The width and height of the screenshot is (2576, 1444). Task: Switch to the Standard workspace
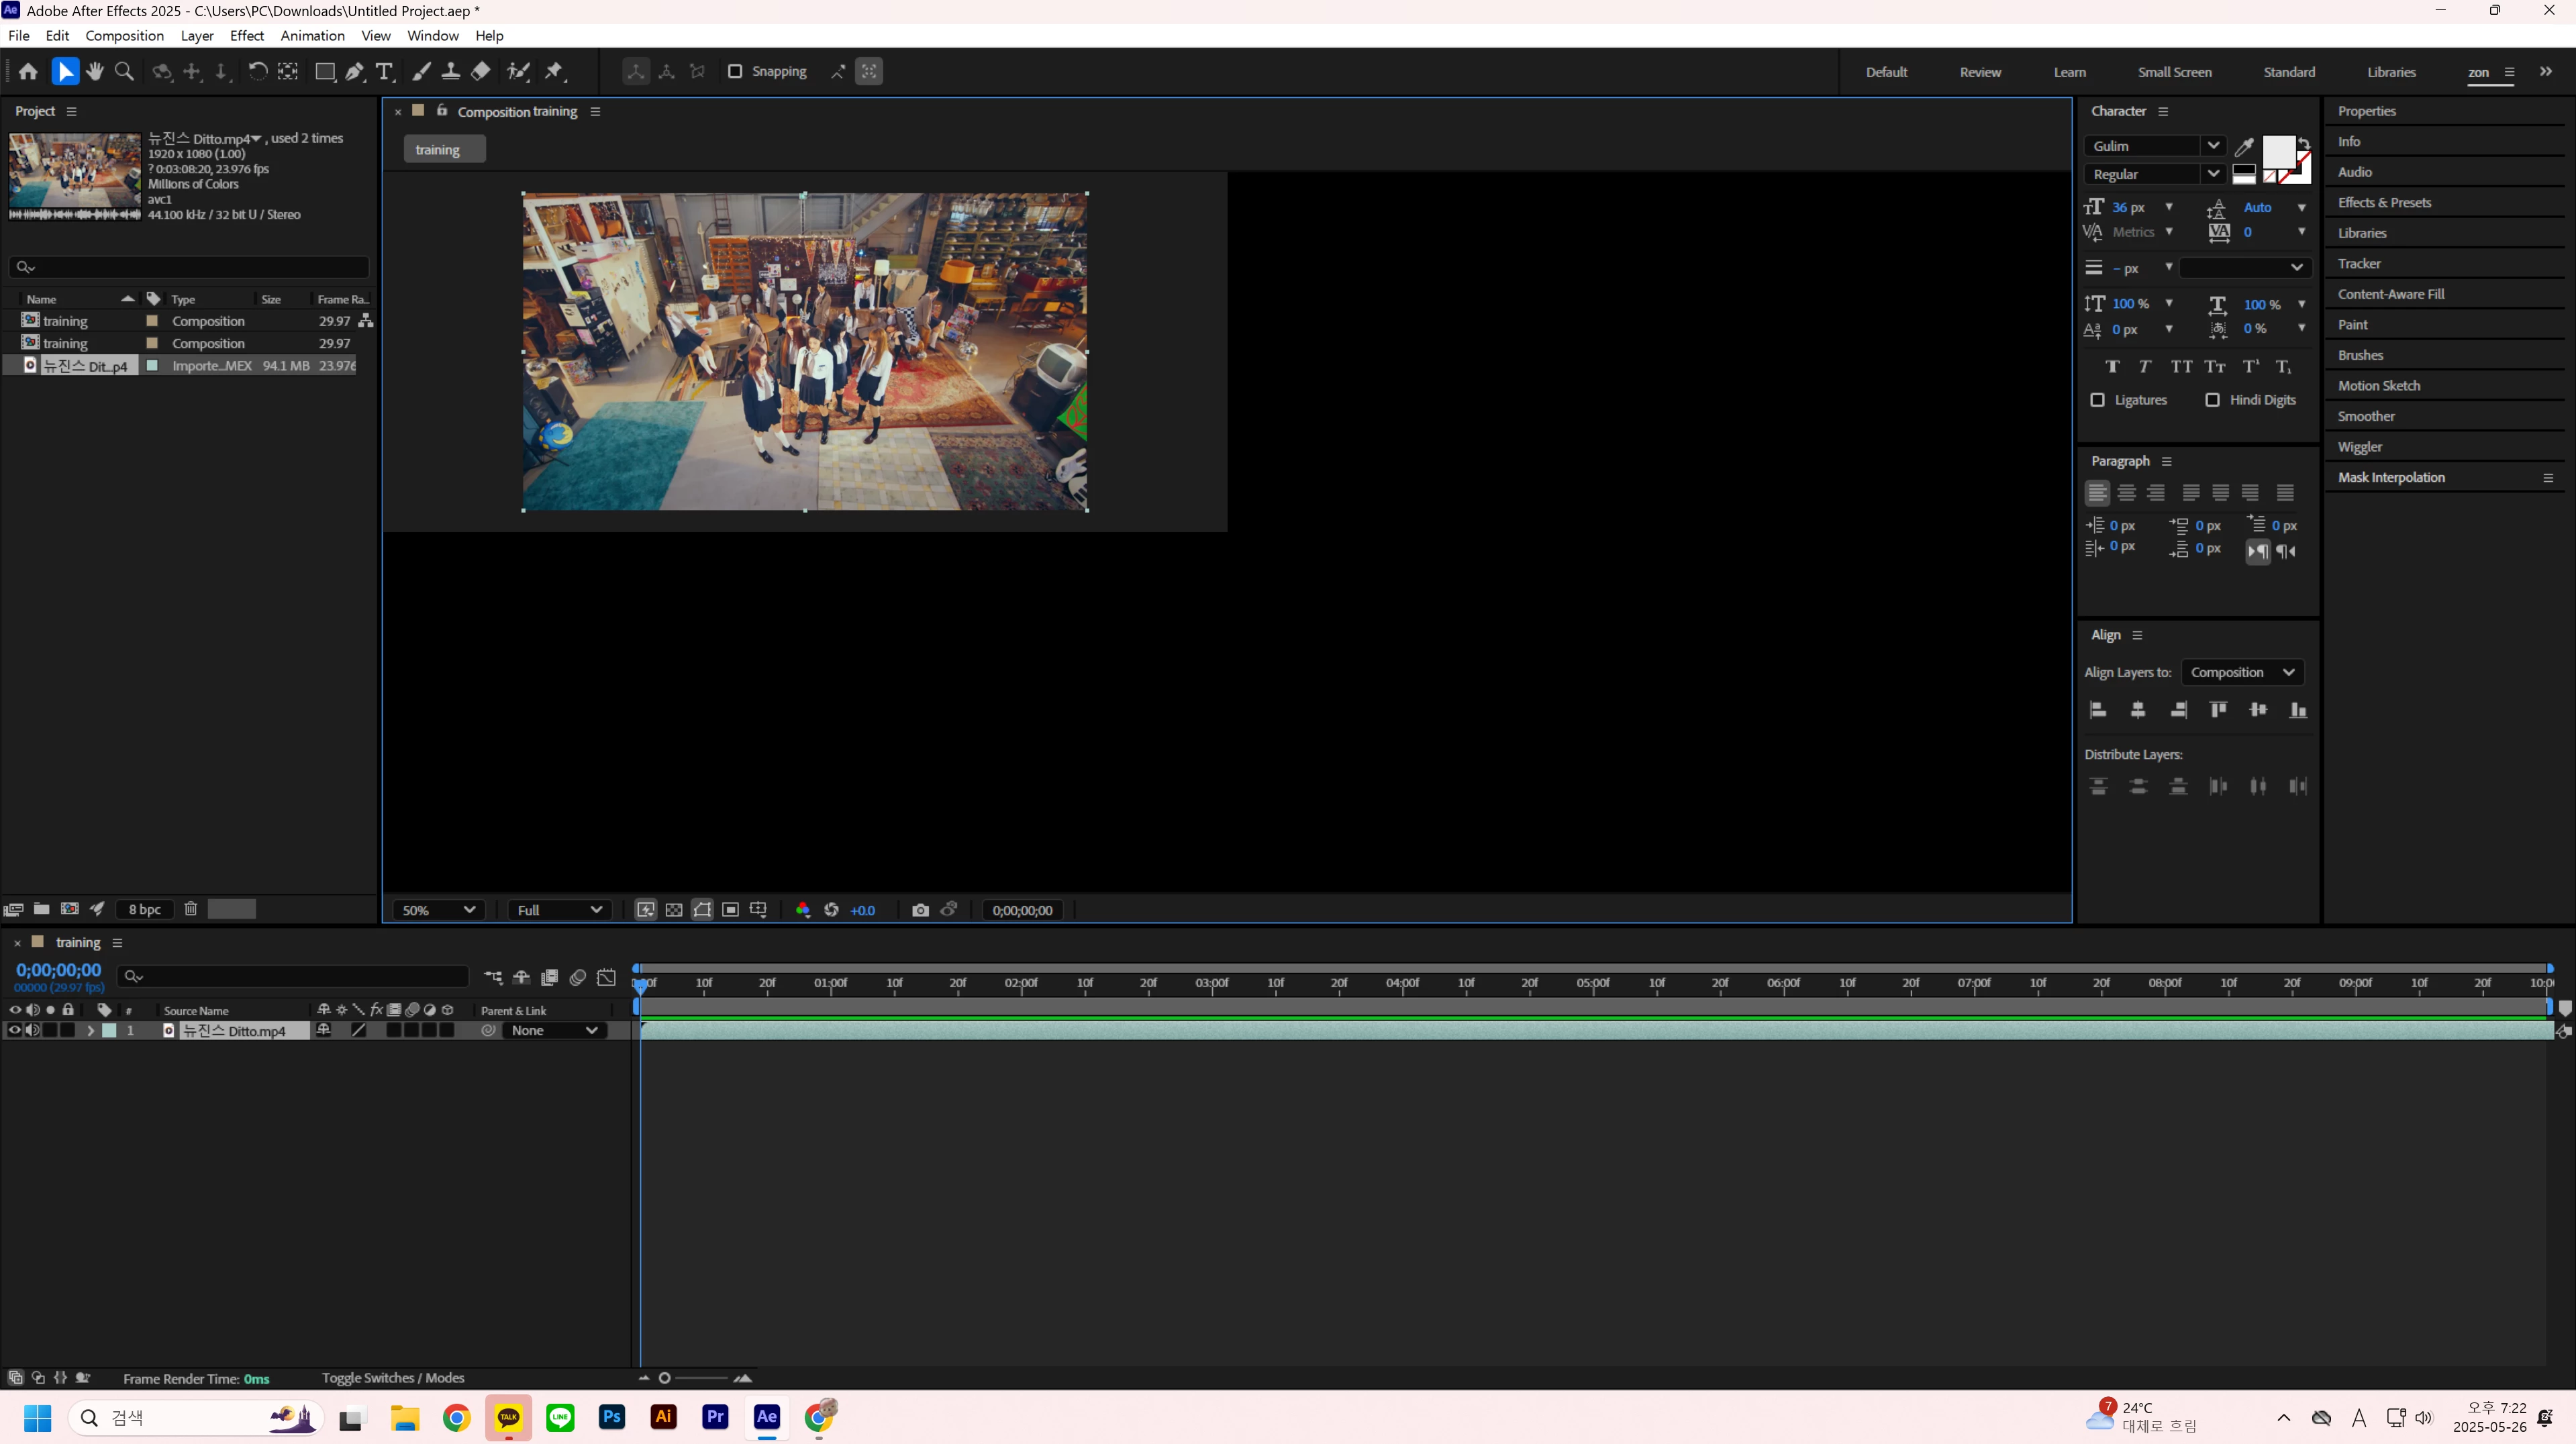(2288, 72)
